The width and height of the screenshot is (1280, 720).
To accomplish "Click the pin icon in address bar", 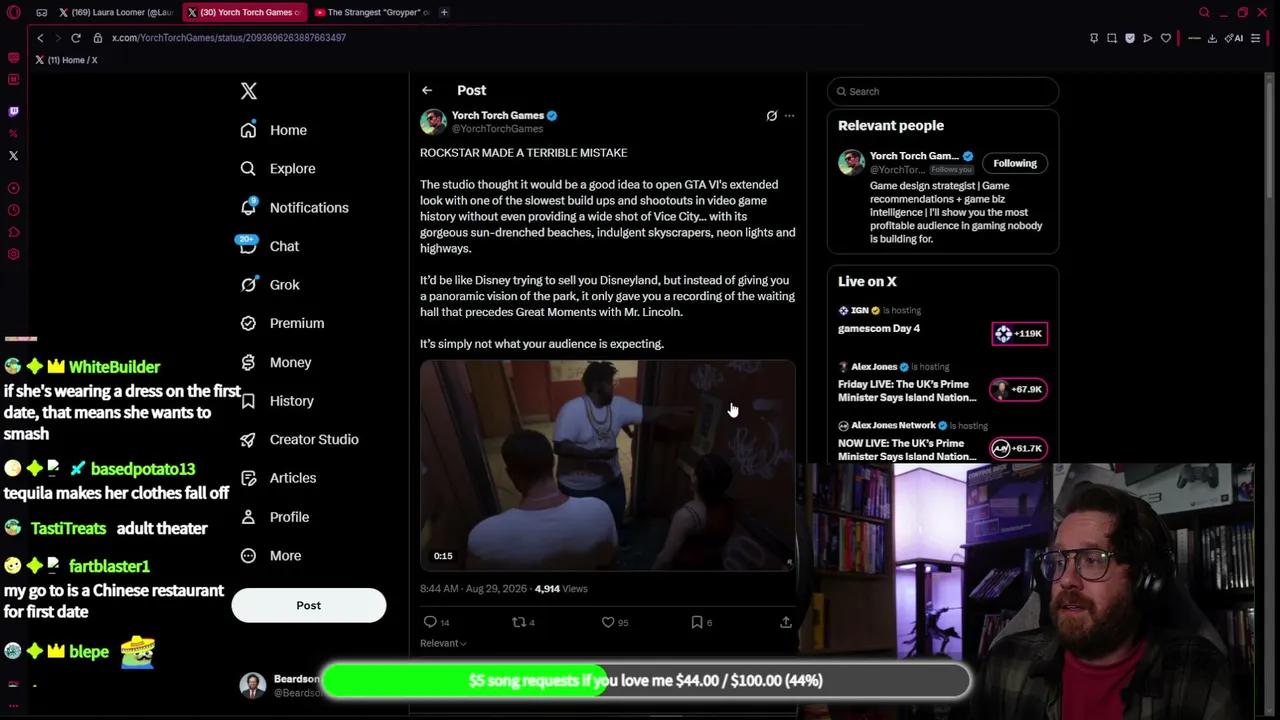I will 1094,38.
